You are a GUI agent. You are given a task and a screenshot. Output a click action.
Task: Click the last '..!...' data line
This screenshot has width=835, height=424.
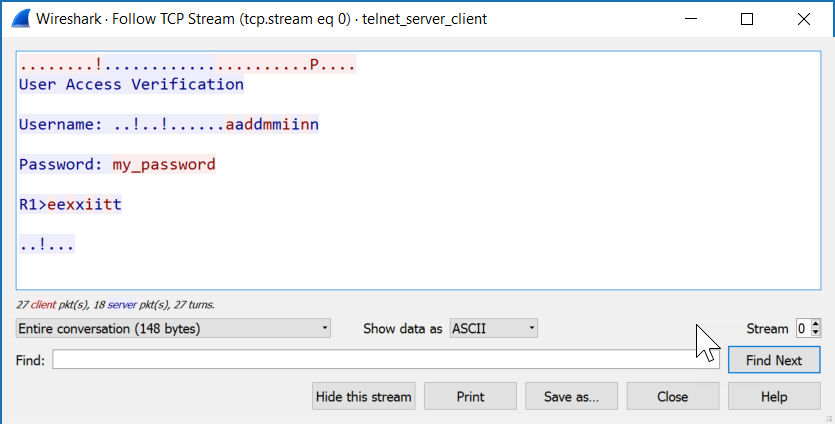(47, 244)
